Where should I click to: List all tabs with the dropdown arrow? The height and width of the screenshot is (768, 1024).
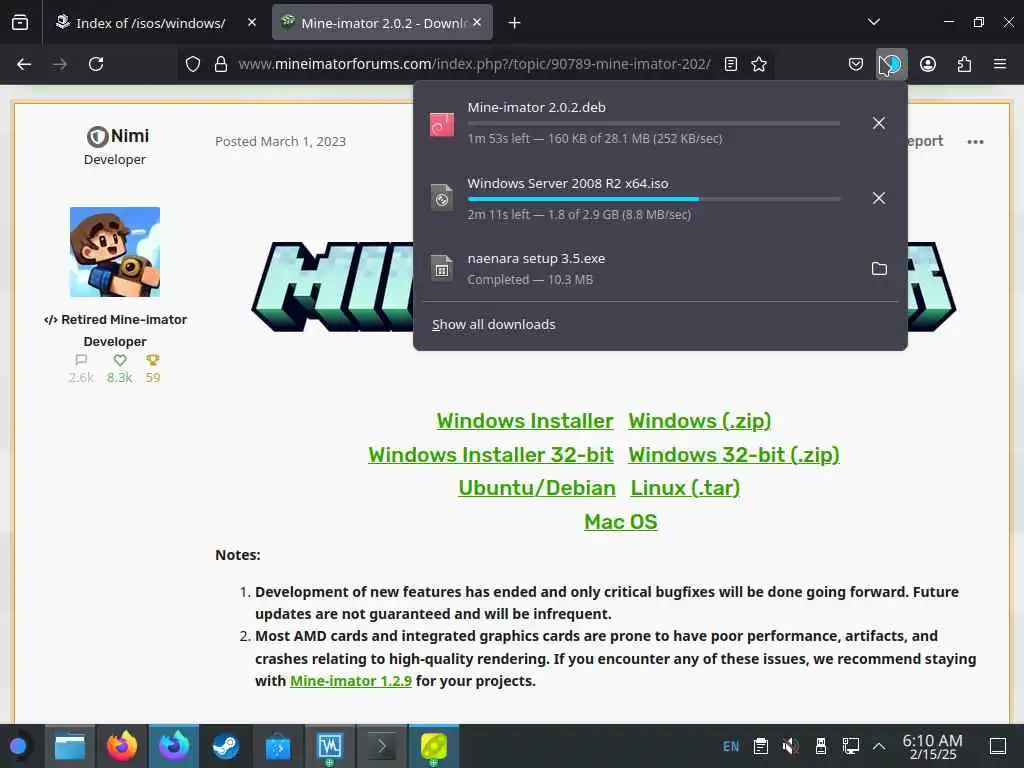click(x=874, y=22)
